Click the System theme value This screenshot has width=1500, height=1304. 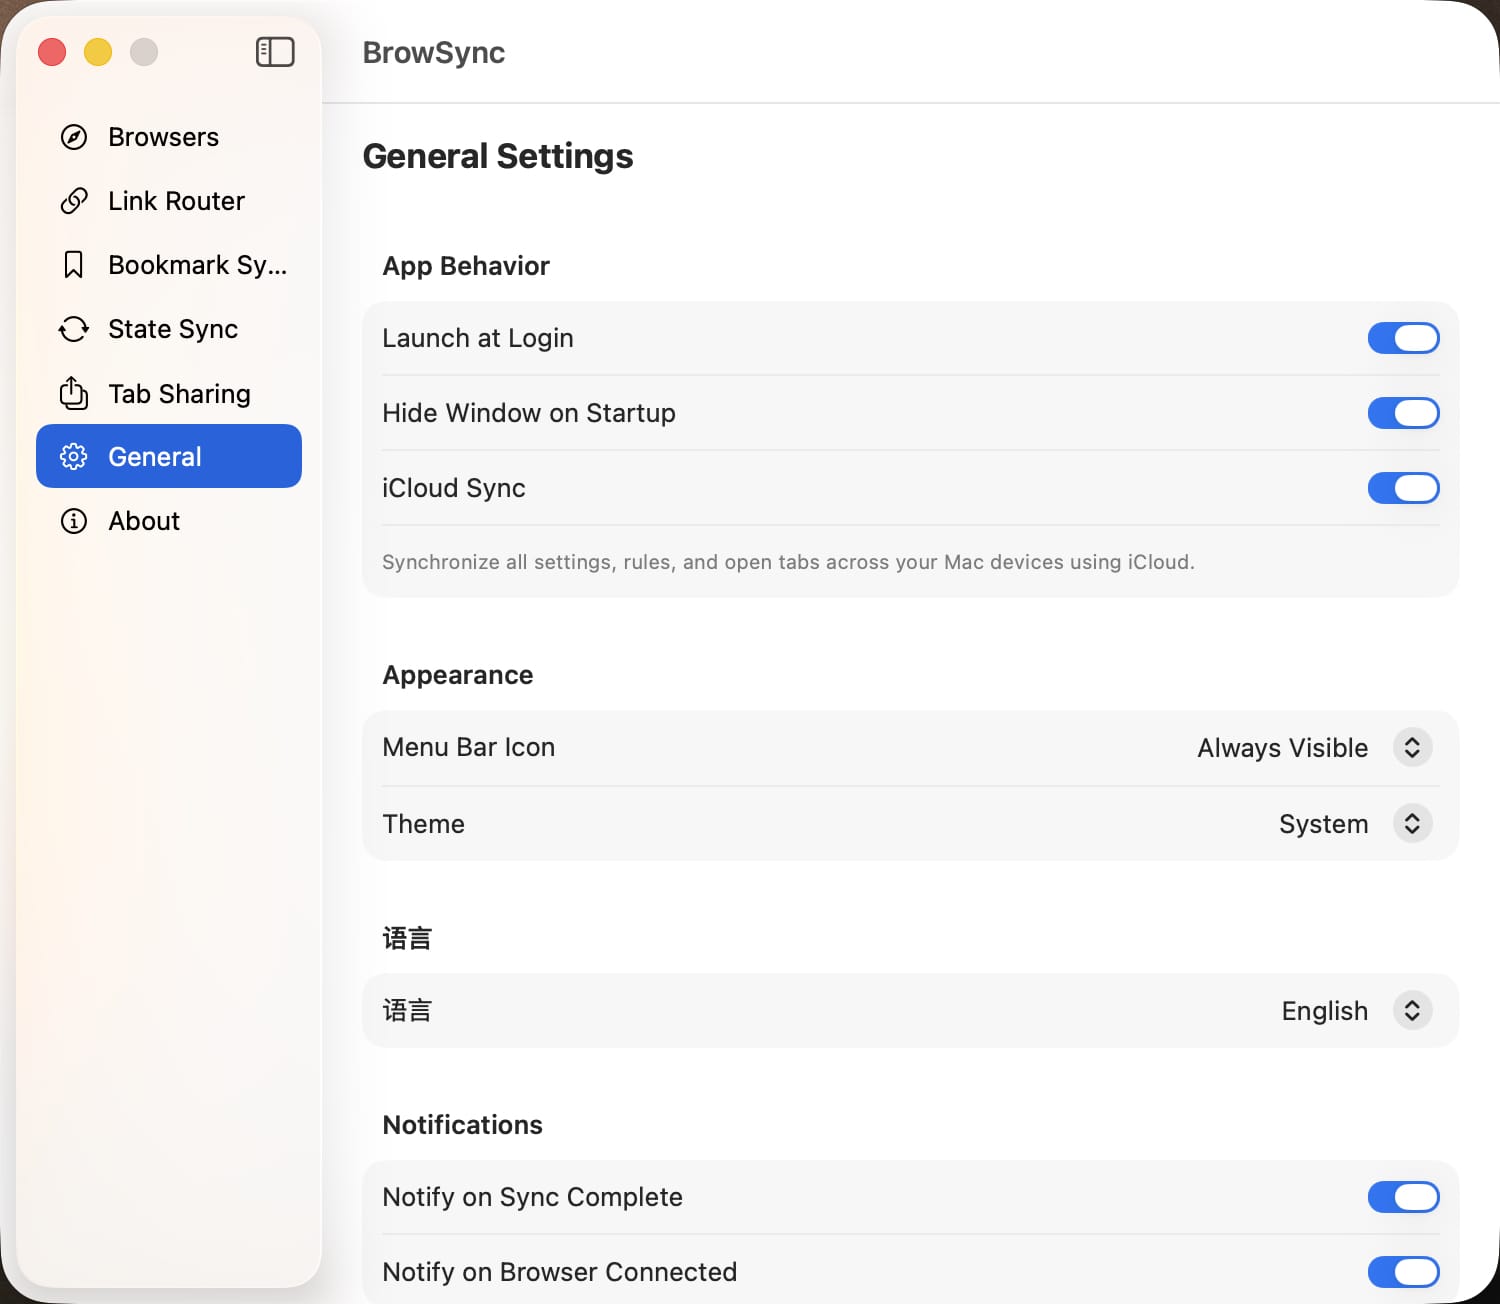pos(1324,824)
